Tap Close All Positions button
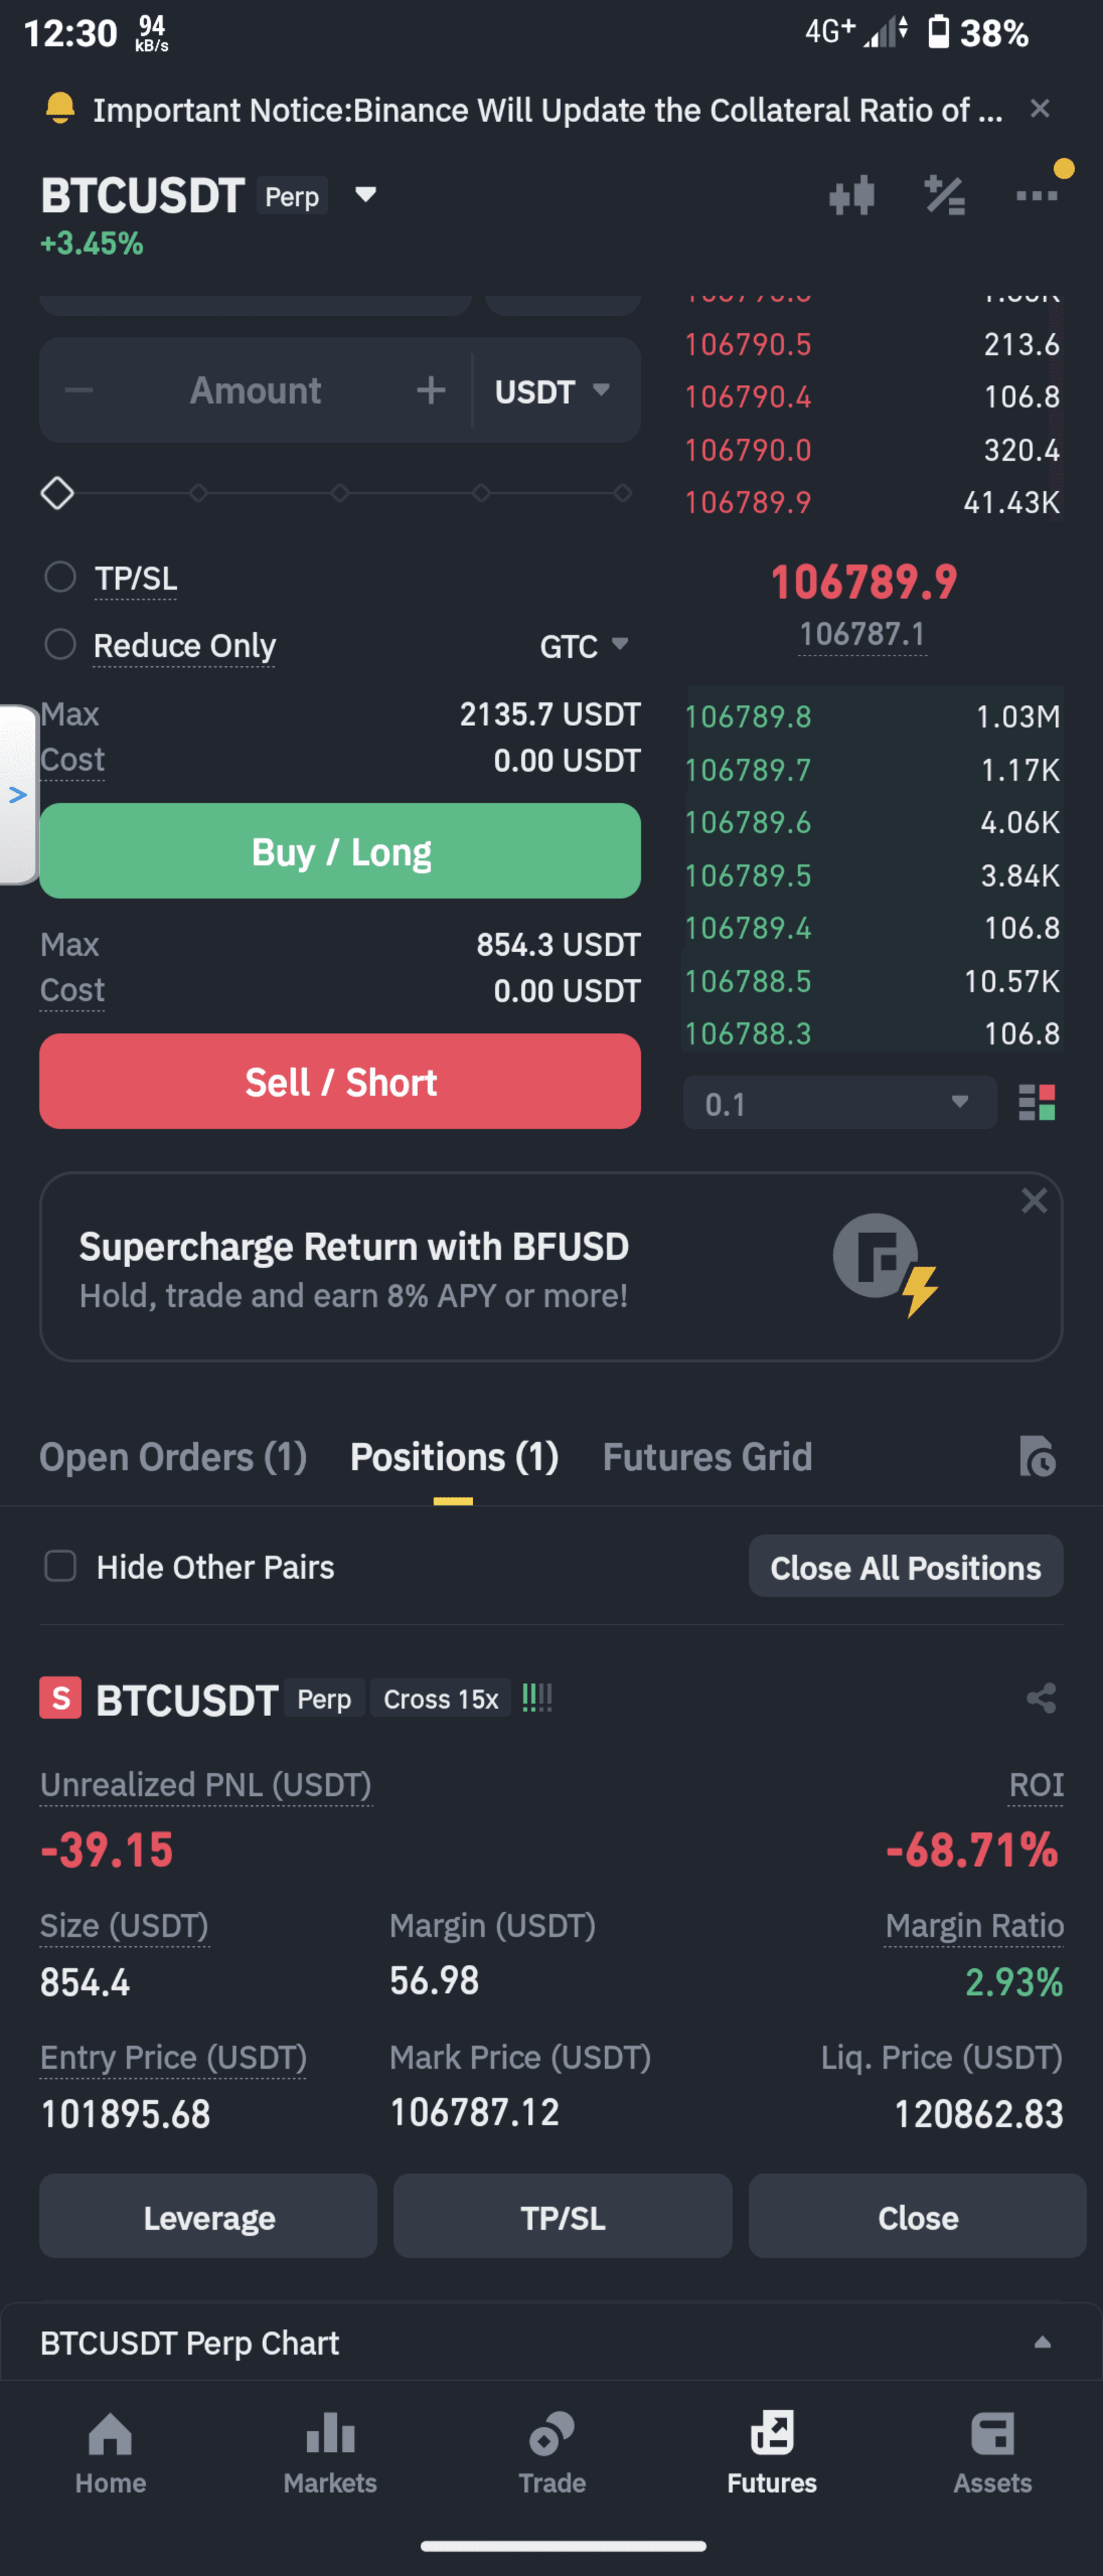 click(905, 1567)
